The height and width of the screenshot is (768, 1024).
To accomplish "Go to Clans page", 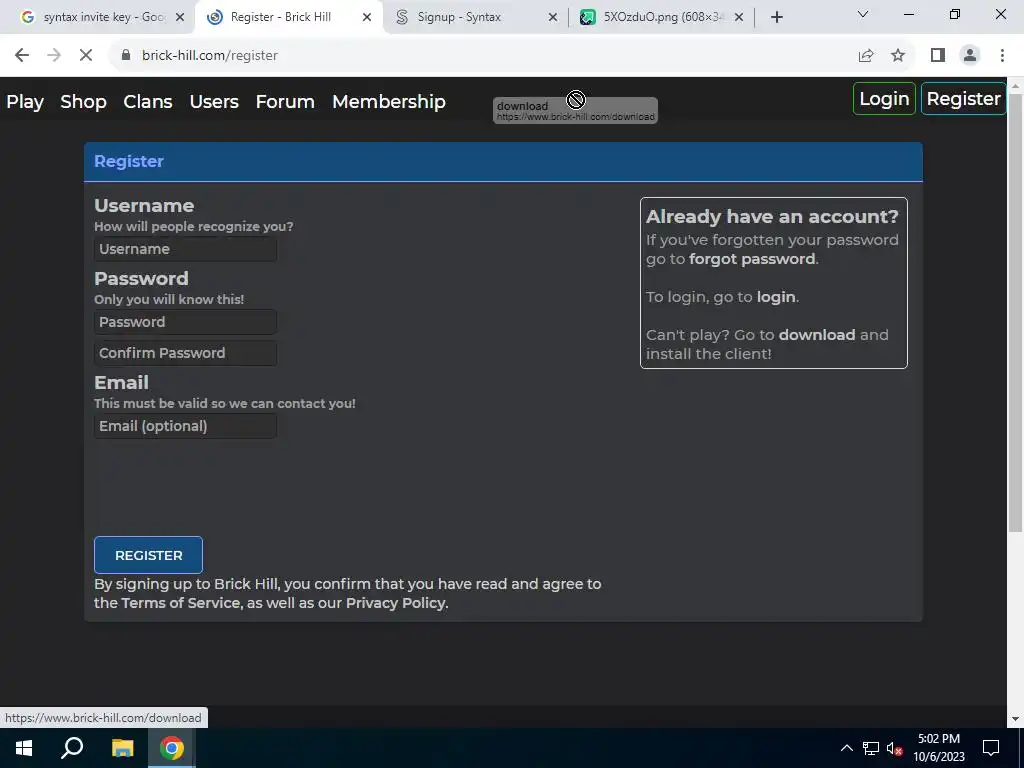I will coord(148,102).
